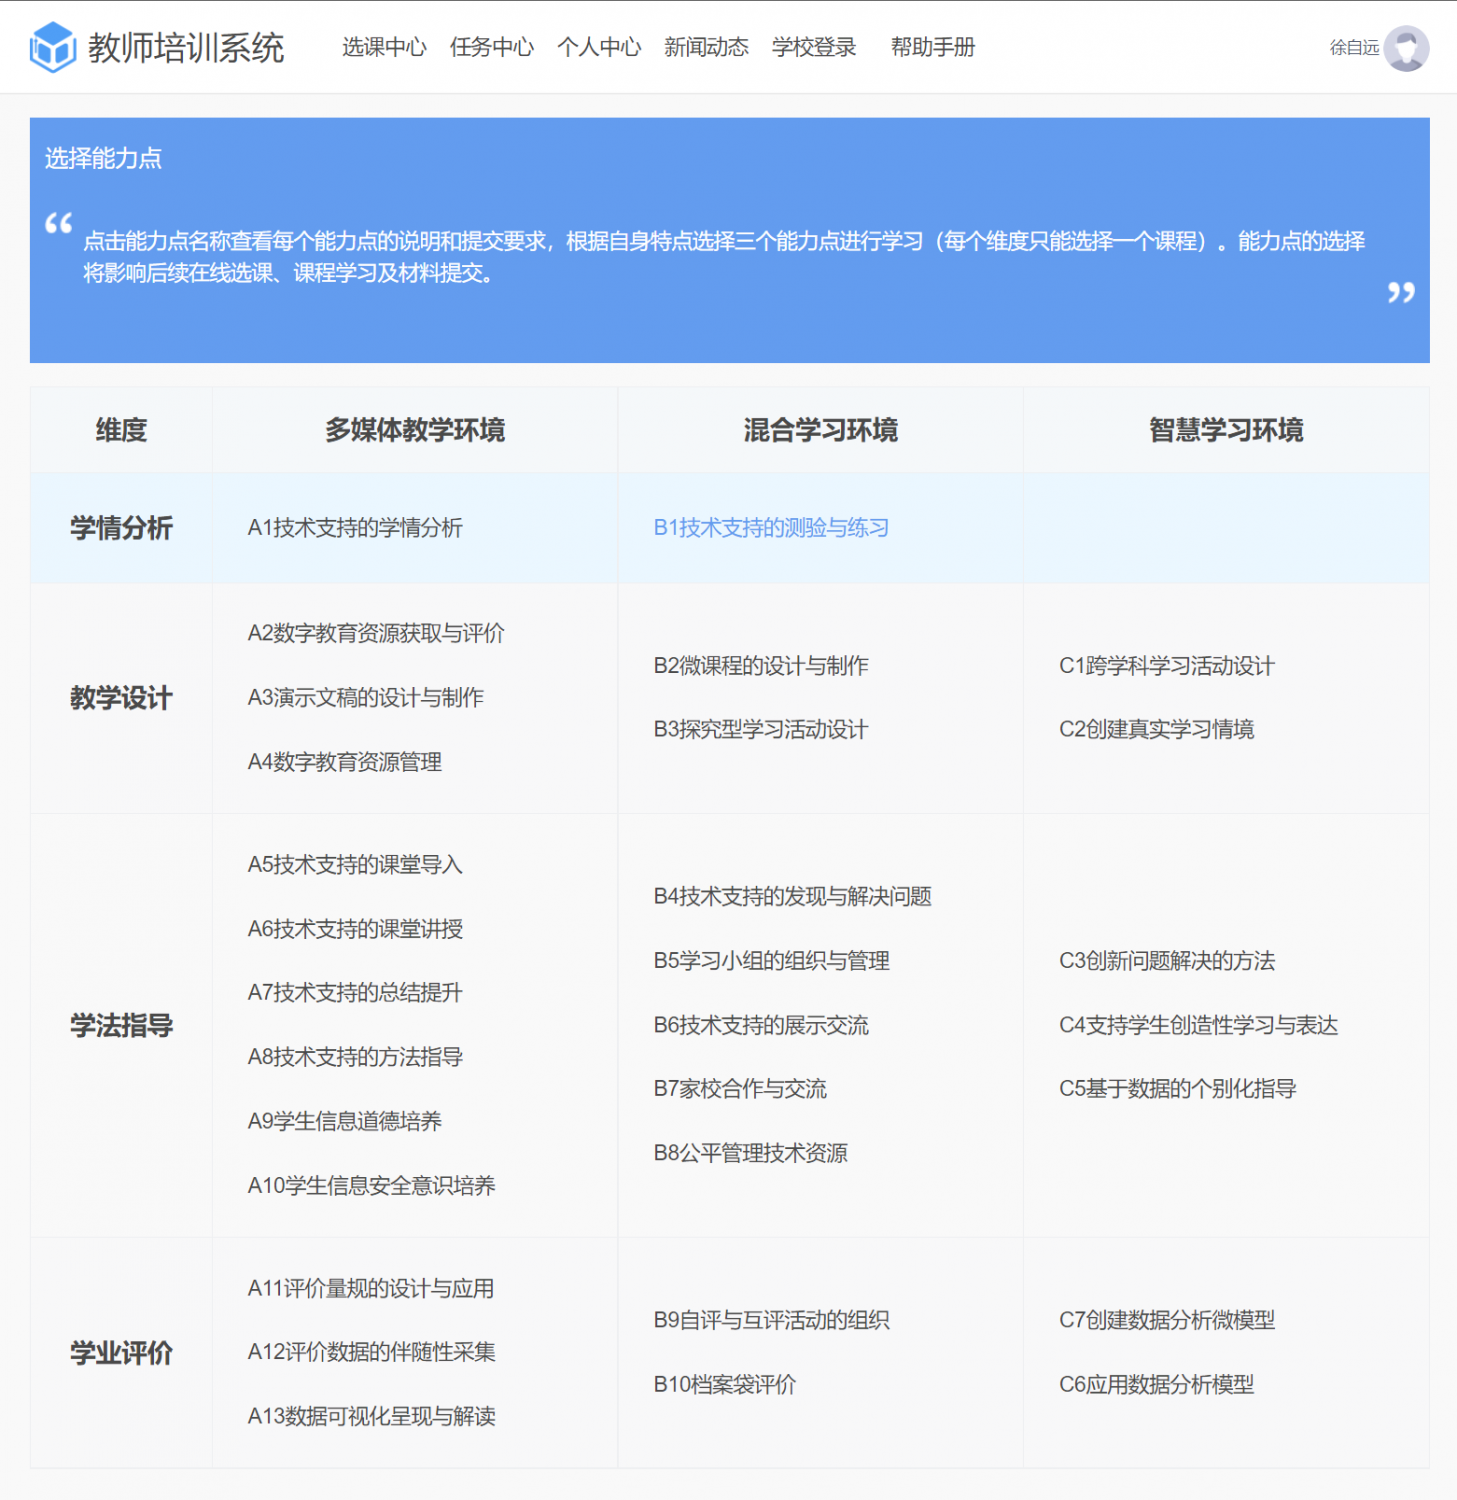Click the 维度 header cell

(x=121, y=430)
